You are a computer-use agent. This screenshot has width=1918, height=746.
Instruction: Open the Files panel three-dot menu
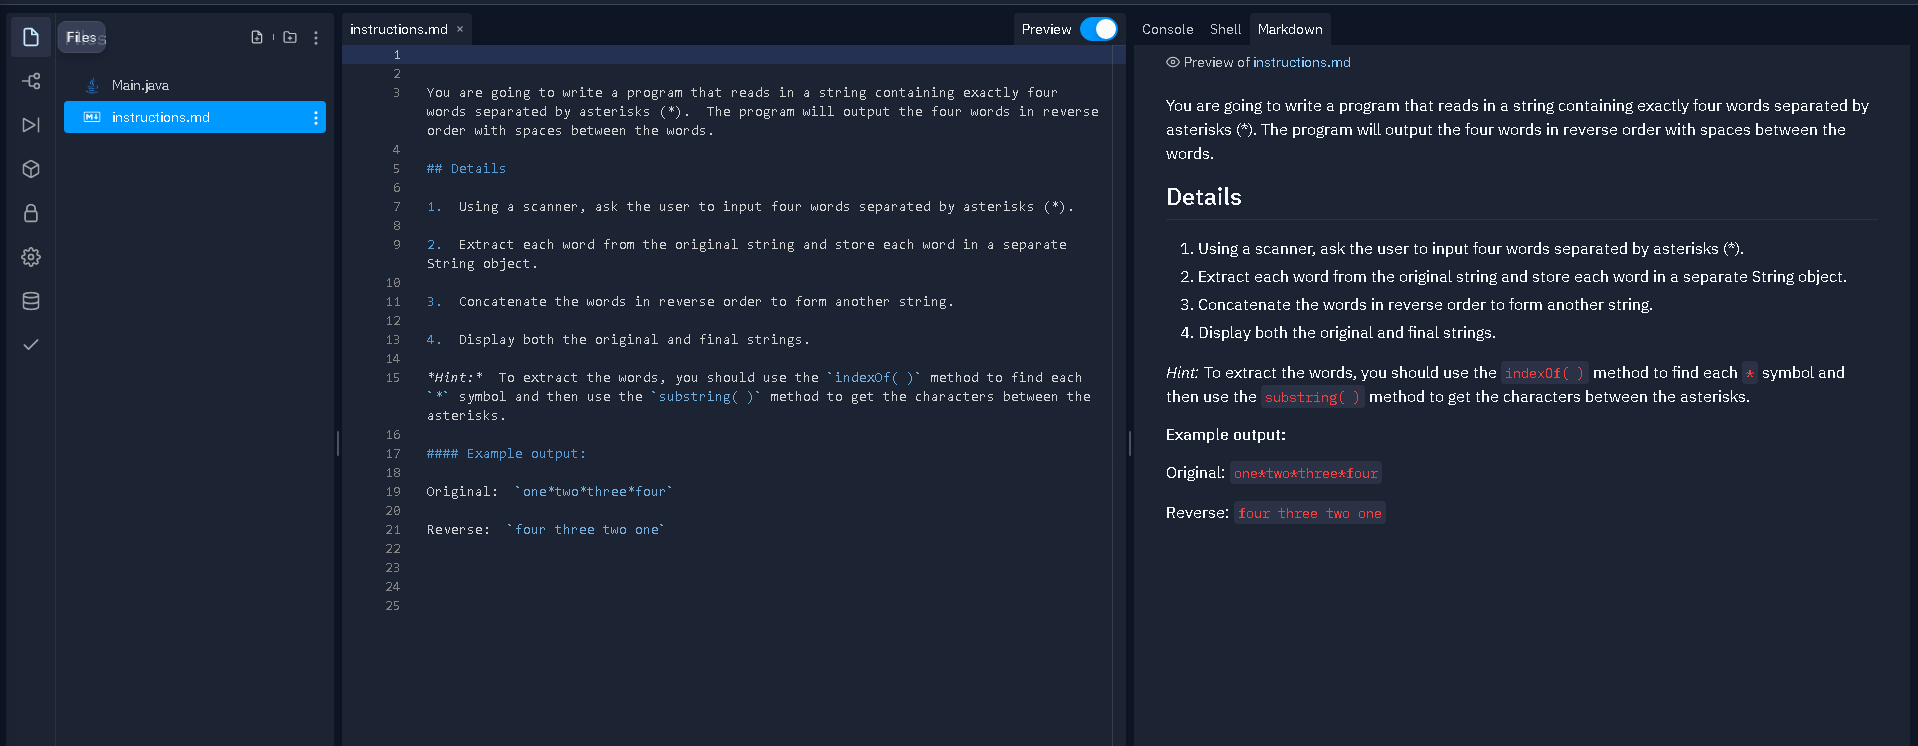[x=316, y=37]
